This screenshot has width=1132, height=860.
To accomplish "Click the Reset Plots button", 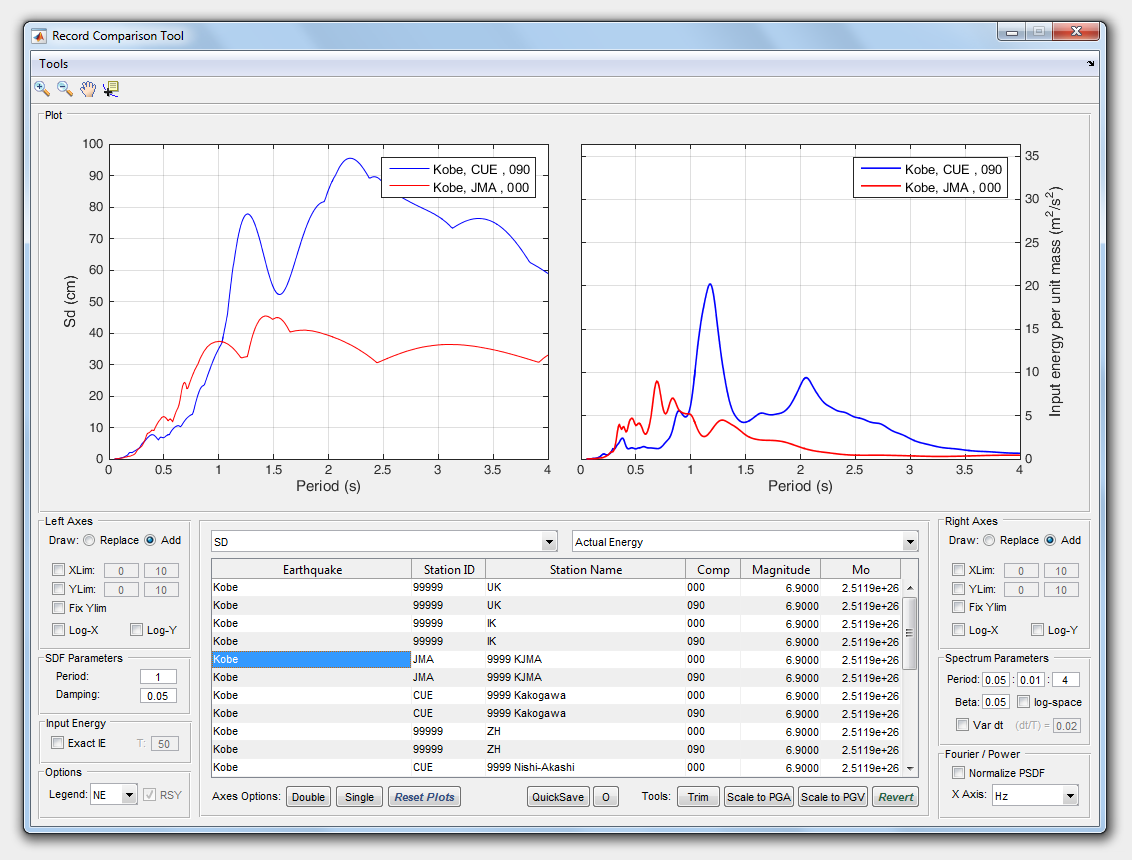I will pyautogui.click(x=424, y=797).
